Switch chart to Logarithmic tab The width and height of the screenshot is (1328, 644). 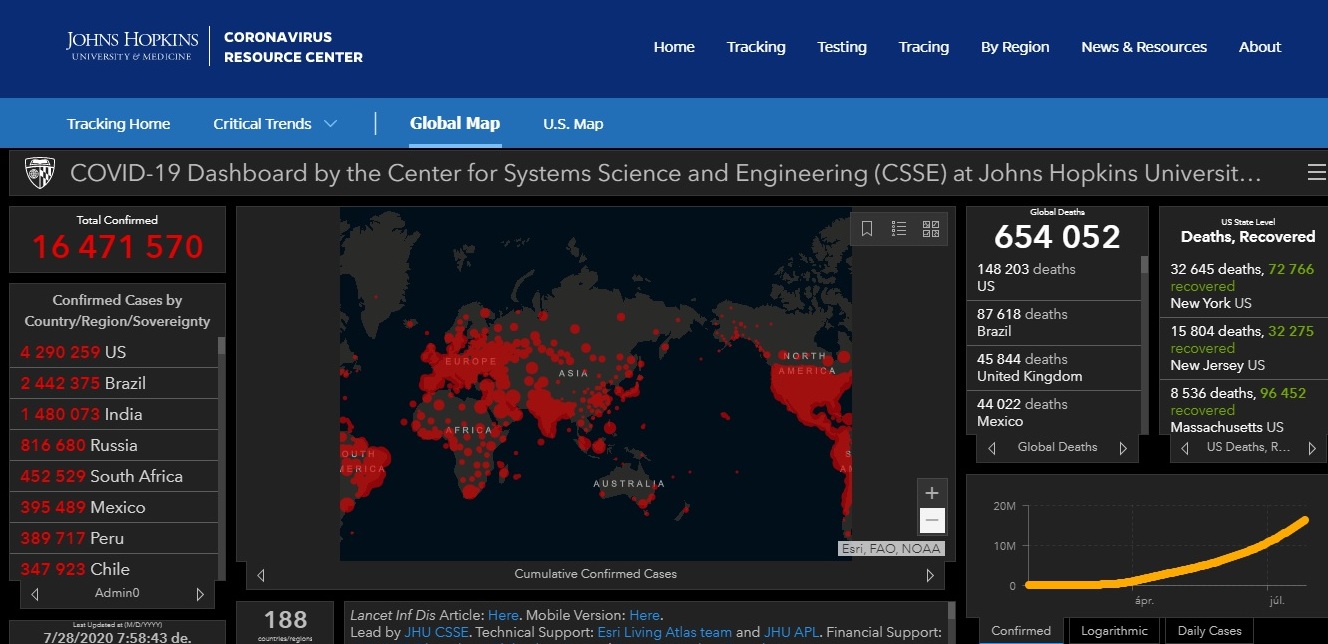point(1114,631)
